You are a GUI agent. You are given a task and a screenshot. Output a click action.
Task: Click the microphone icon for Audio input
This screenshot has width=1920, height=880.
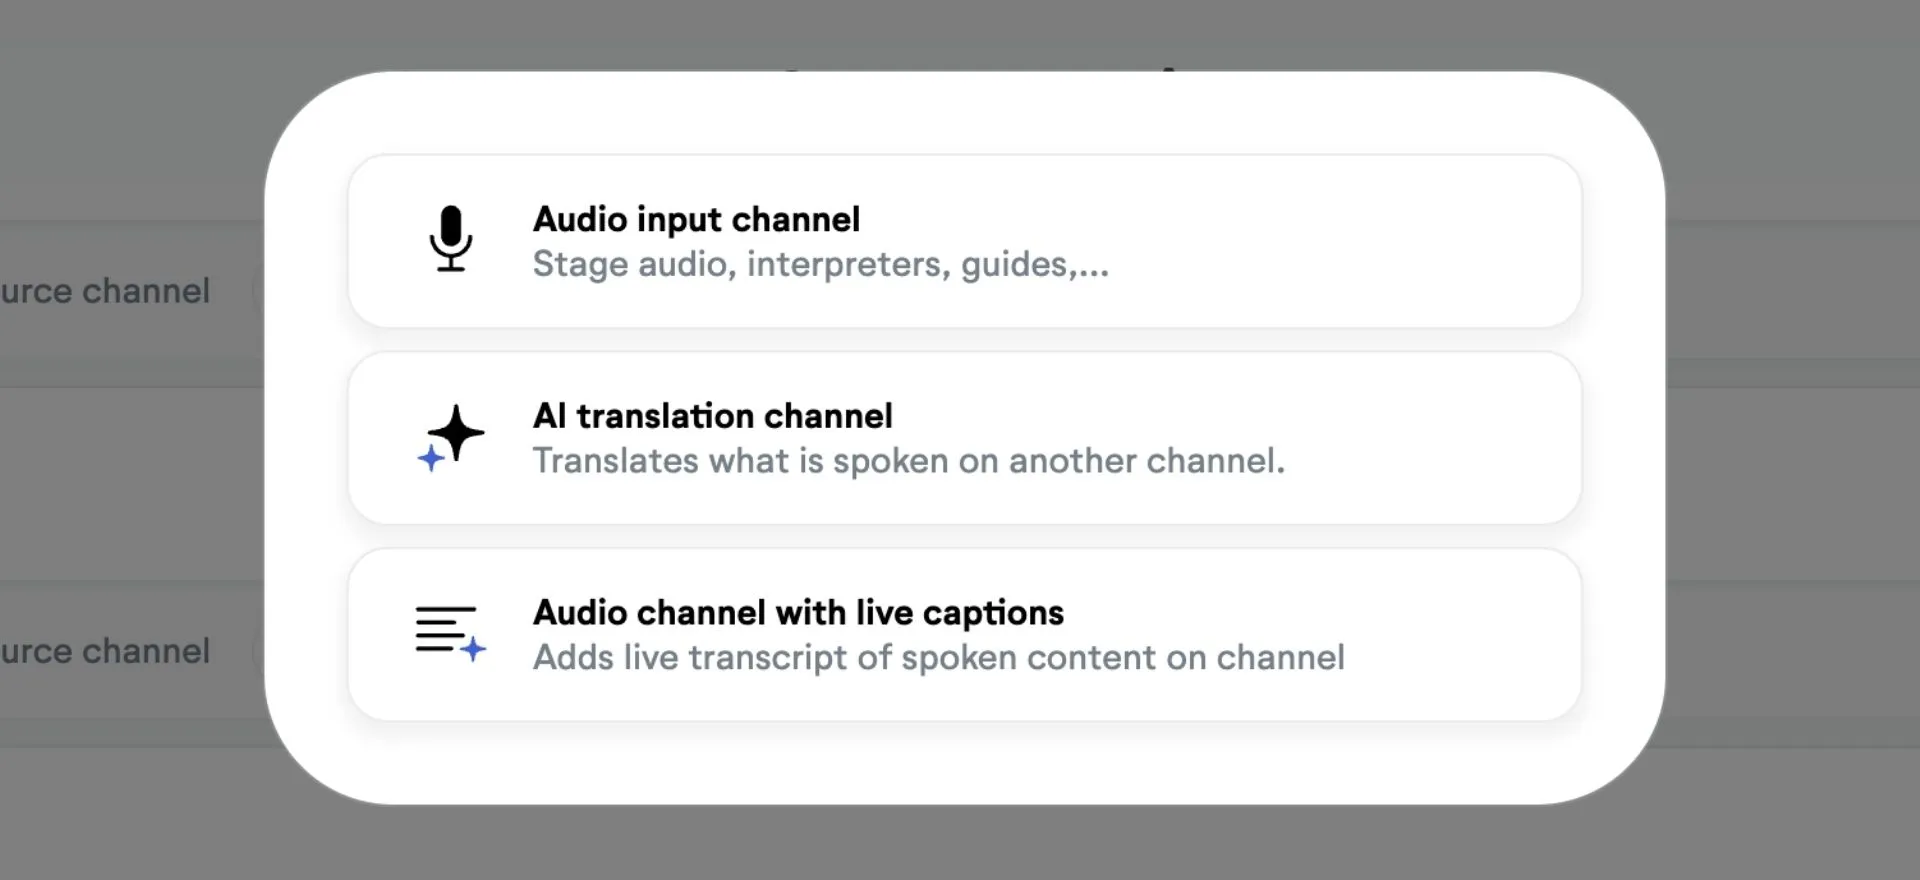tap(451, 239)
